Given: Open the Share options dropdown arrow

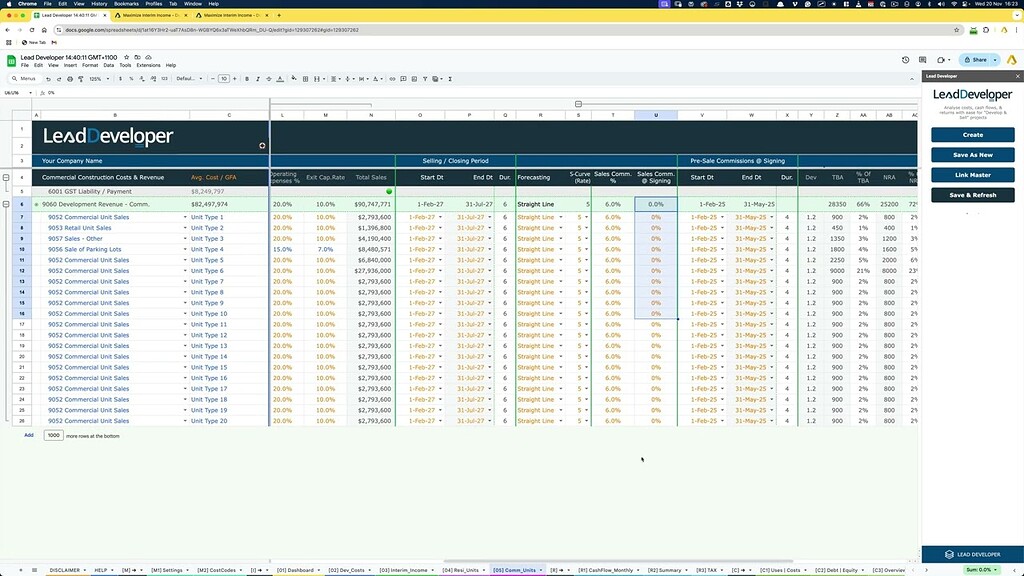Looking at the screenshot, I should point(995,60).
